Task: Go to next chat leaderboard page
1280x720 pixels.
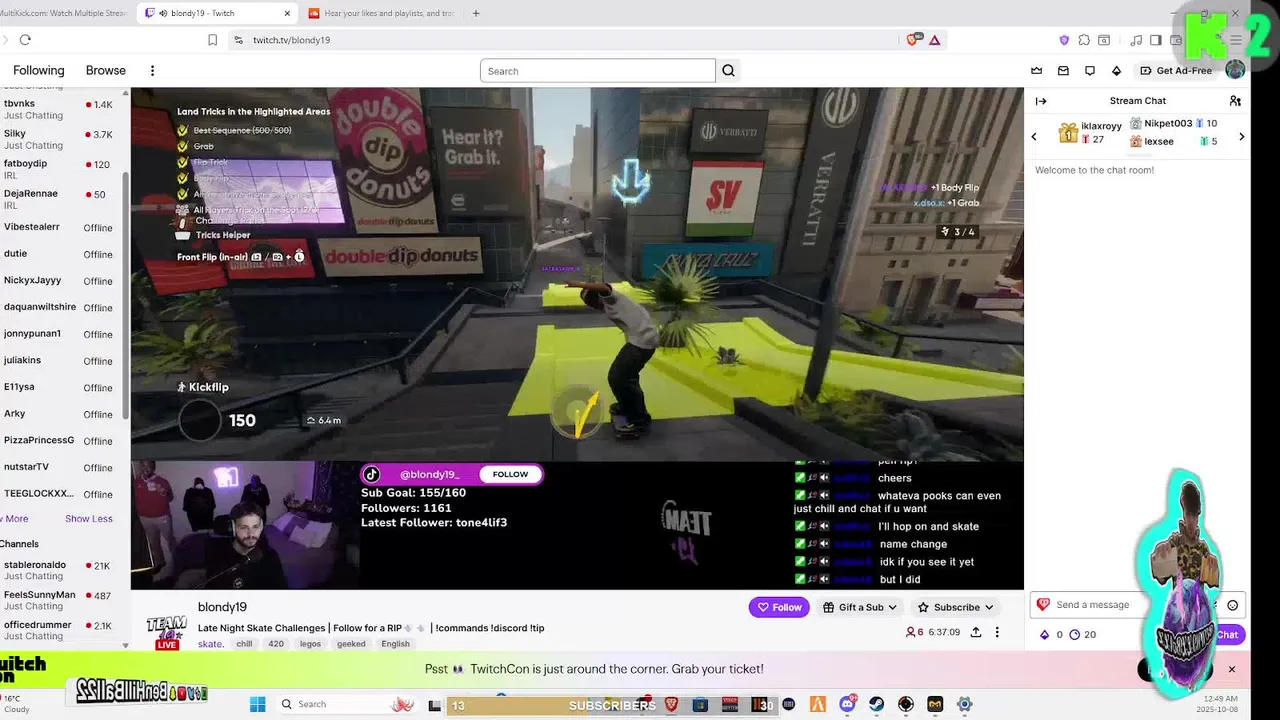Action: click(1242, 136)
